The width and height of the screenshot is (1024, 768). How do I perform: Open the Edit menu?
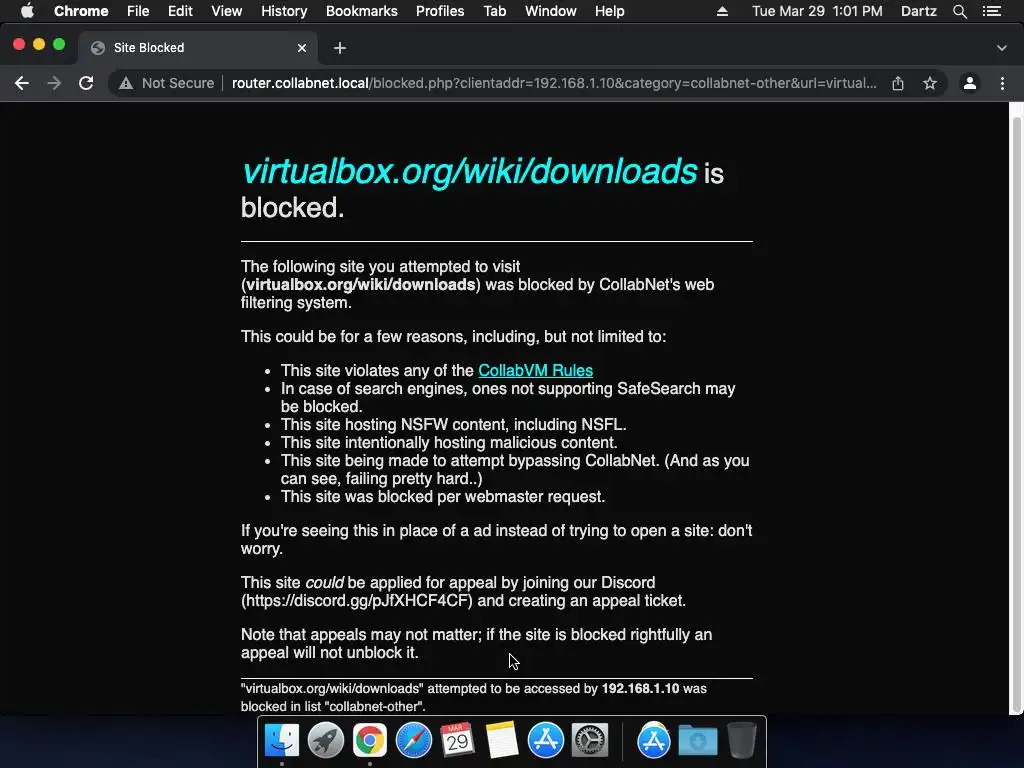click(180, 11)
